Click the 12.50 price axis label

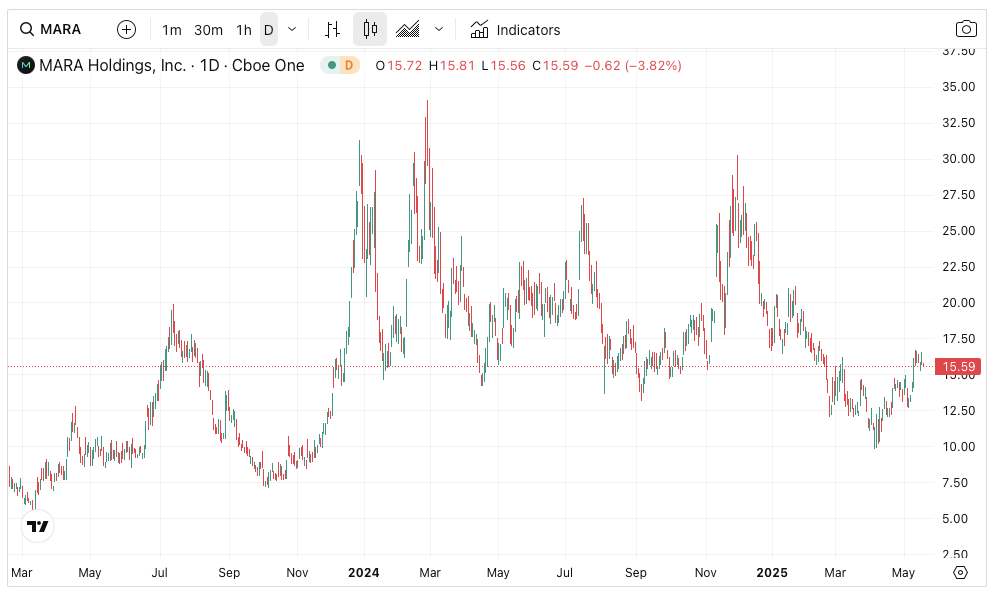point(958,410)
